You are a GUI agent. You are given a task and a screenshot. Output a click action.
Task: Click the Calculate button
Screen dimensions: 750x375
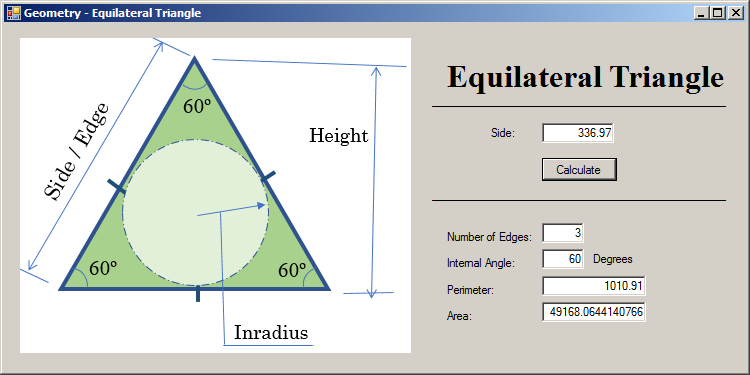click(579, 169)
